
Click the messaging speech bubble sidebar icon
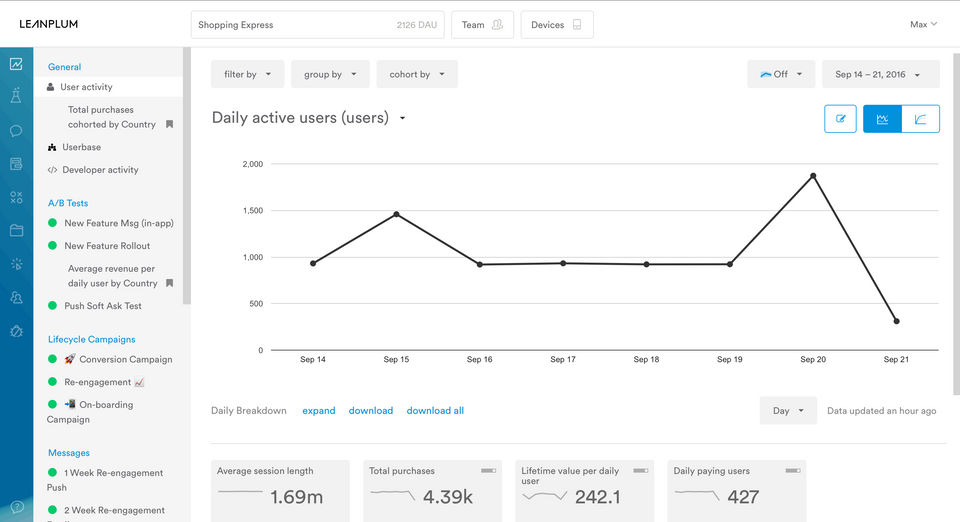(x=16, y=131)
